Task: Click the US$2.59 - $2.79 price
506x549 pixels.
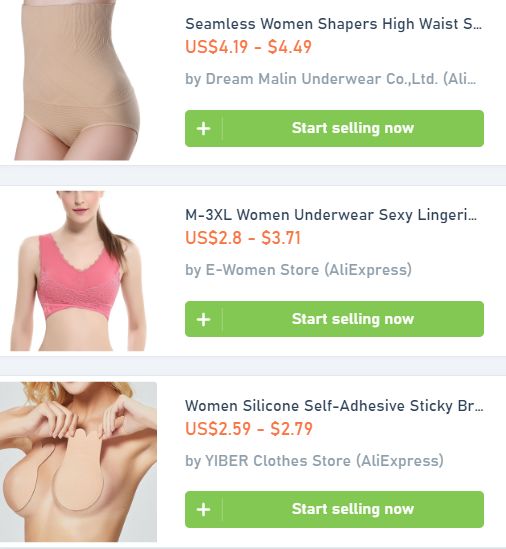Action: [x=249, y=429]
